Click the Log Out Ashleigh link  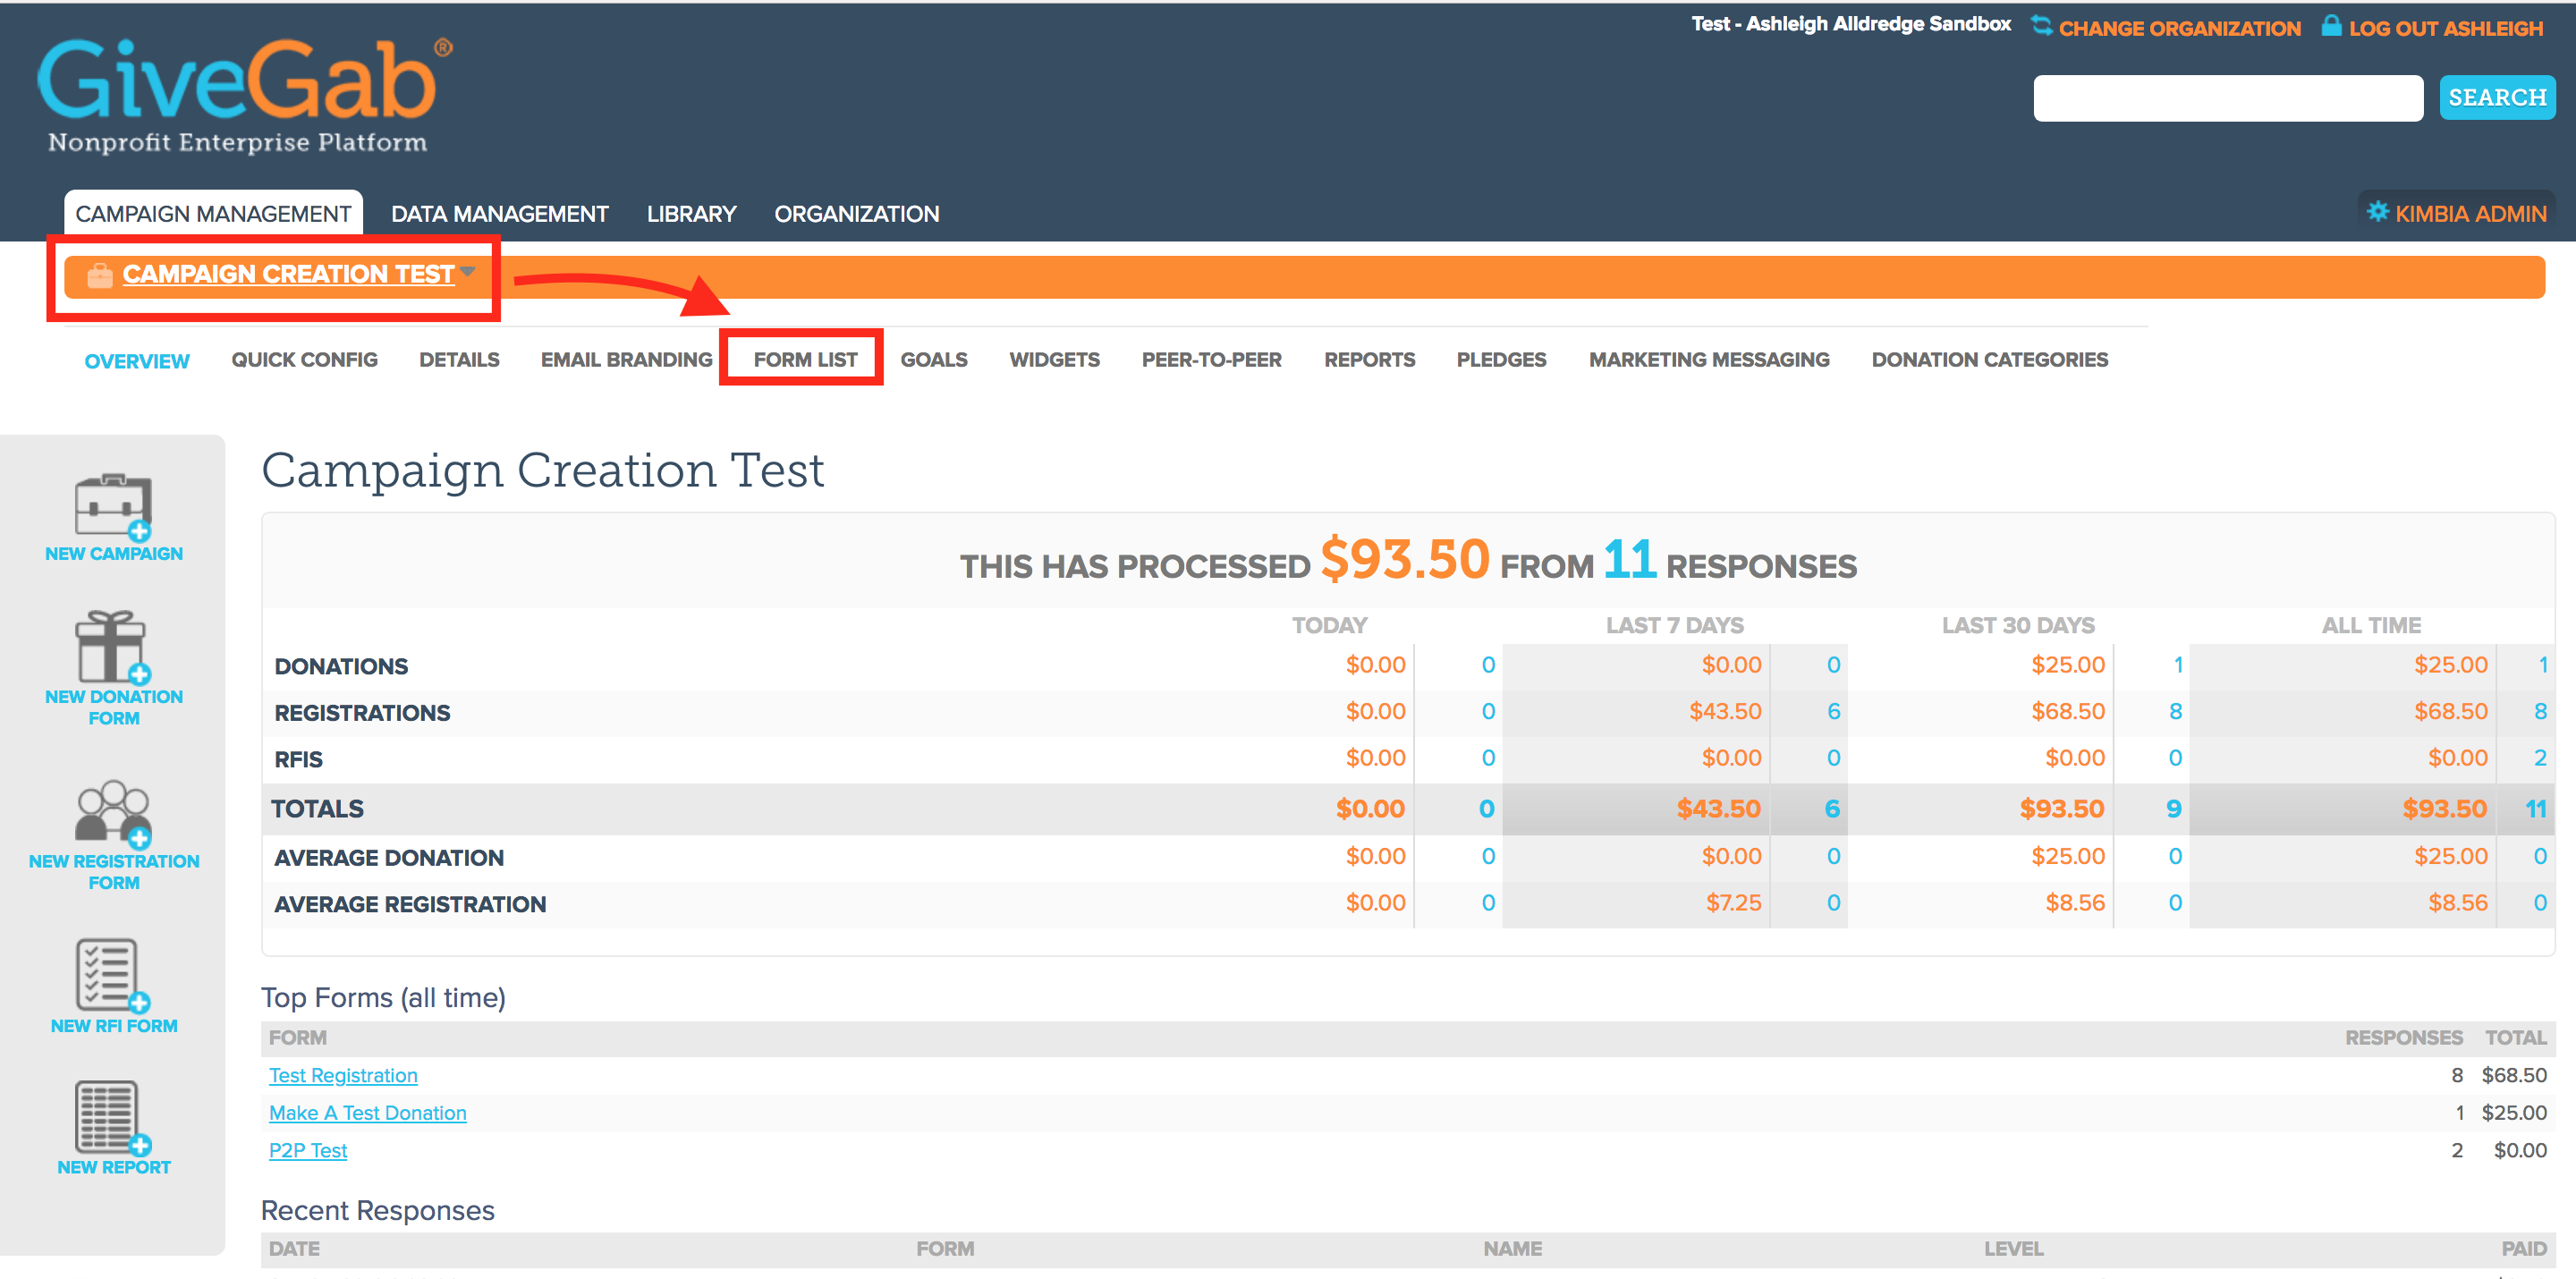[2445, 28]
